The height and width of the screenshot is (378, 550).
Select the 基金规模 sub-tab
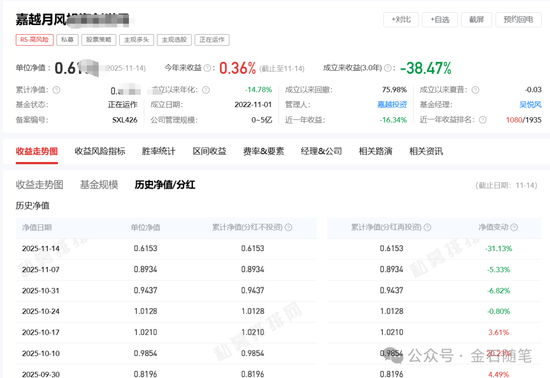click(99, 185)
